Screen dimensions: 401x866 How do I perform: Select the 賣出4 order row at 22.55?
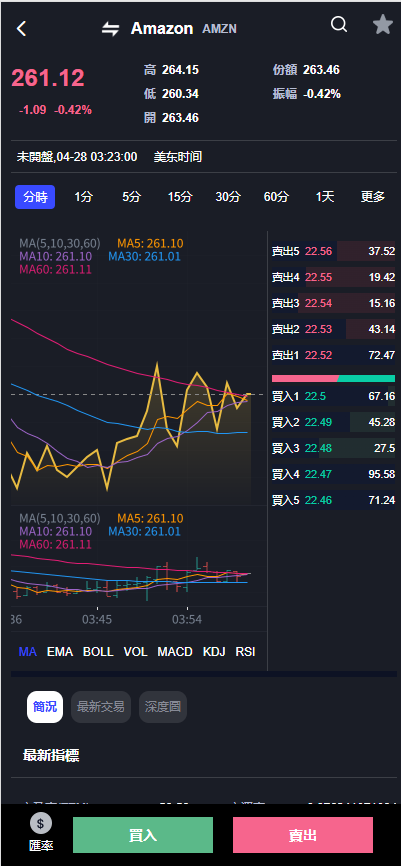point(333,277)
